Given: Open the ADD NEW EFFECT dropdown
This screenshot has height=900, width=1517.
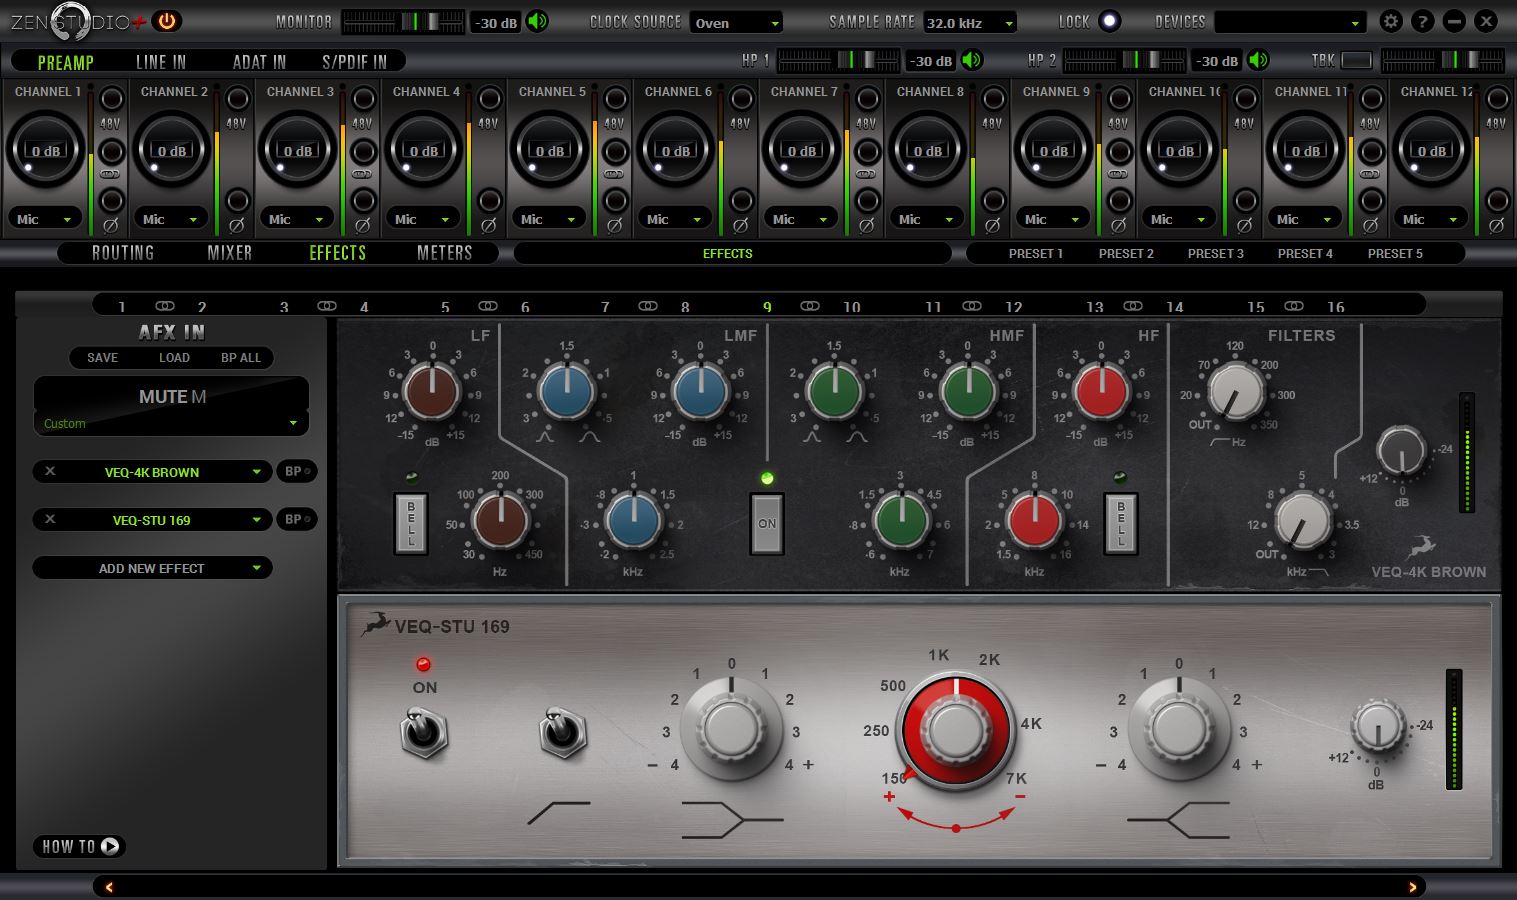Looking at the screenshot, I should click(152, 567).
